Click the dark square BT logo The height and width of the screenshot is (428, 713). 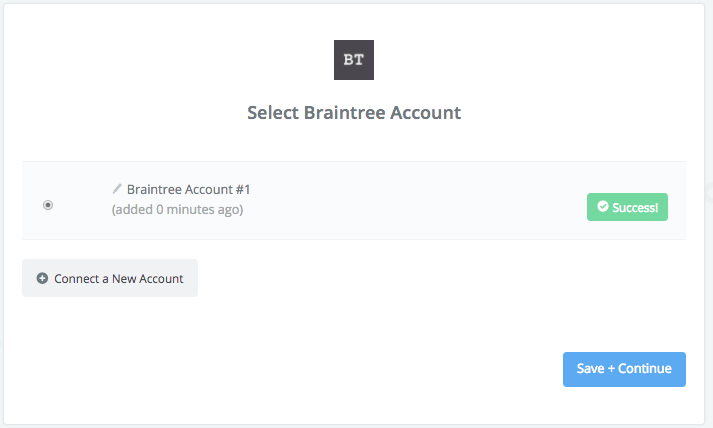coord(354,60)
